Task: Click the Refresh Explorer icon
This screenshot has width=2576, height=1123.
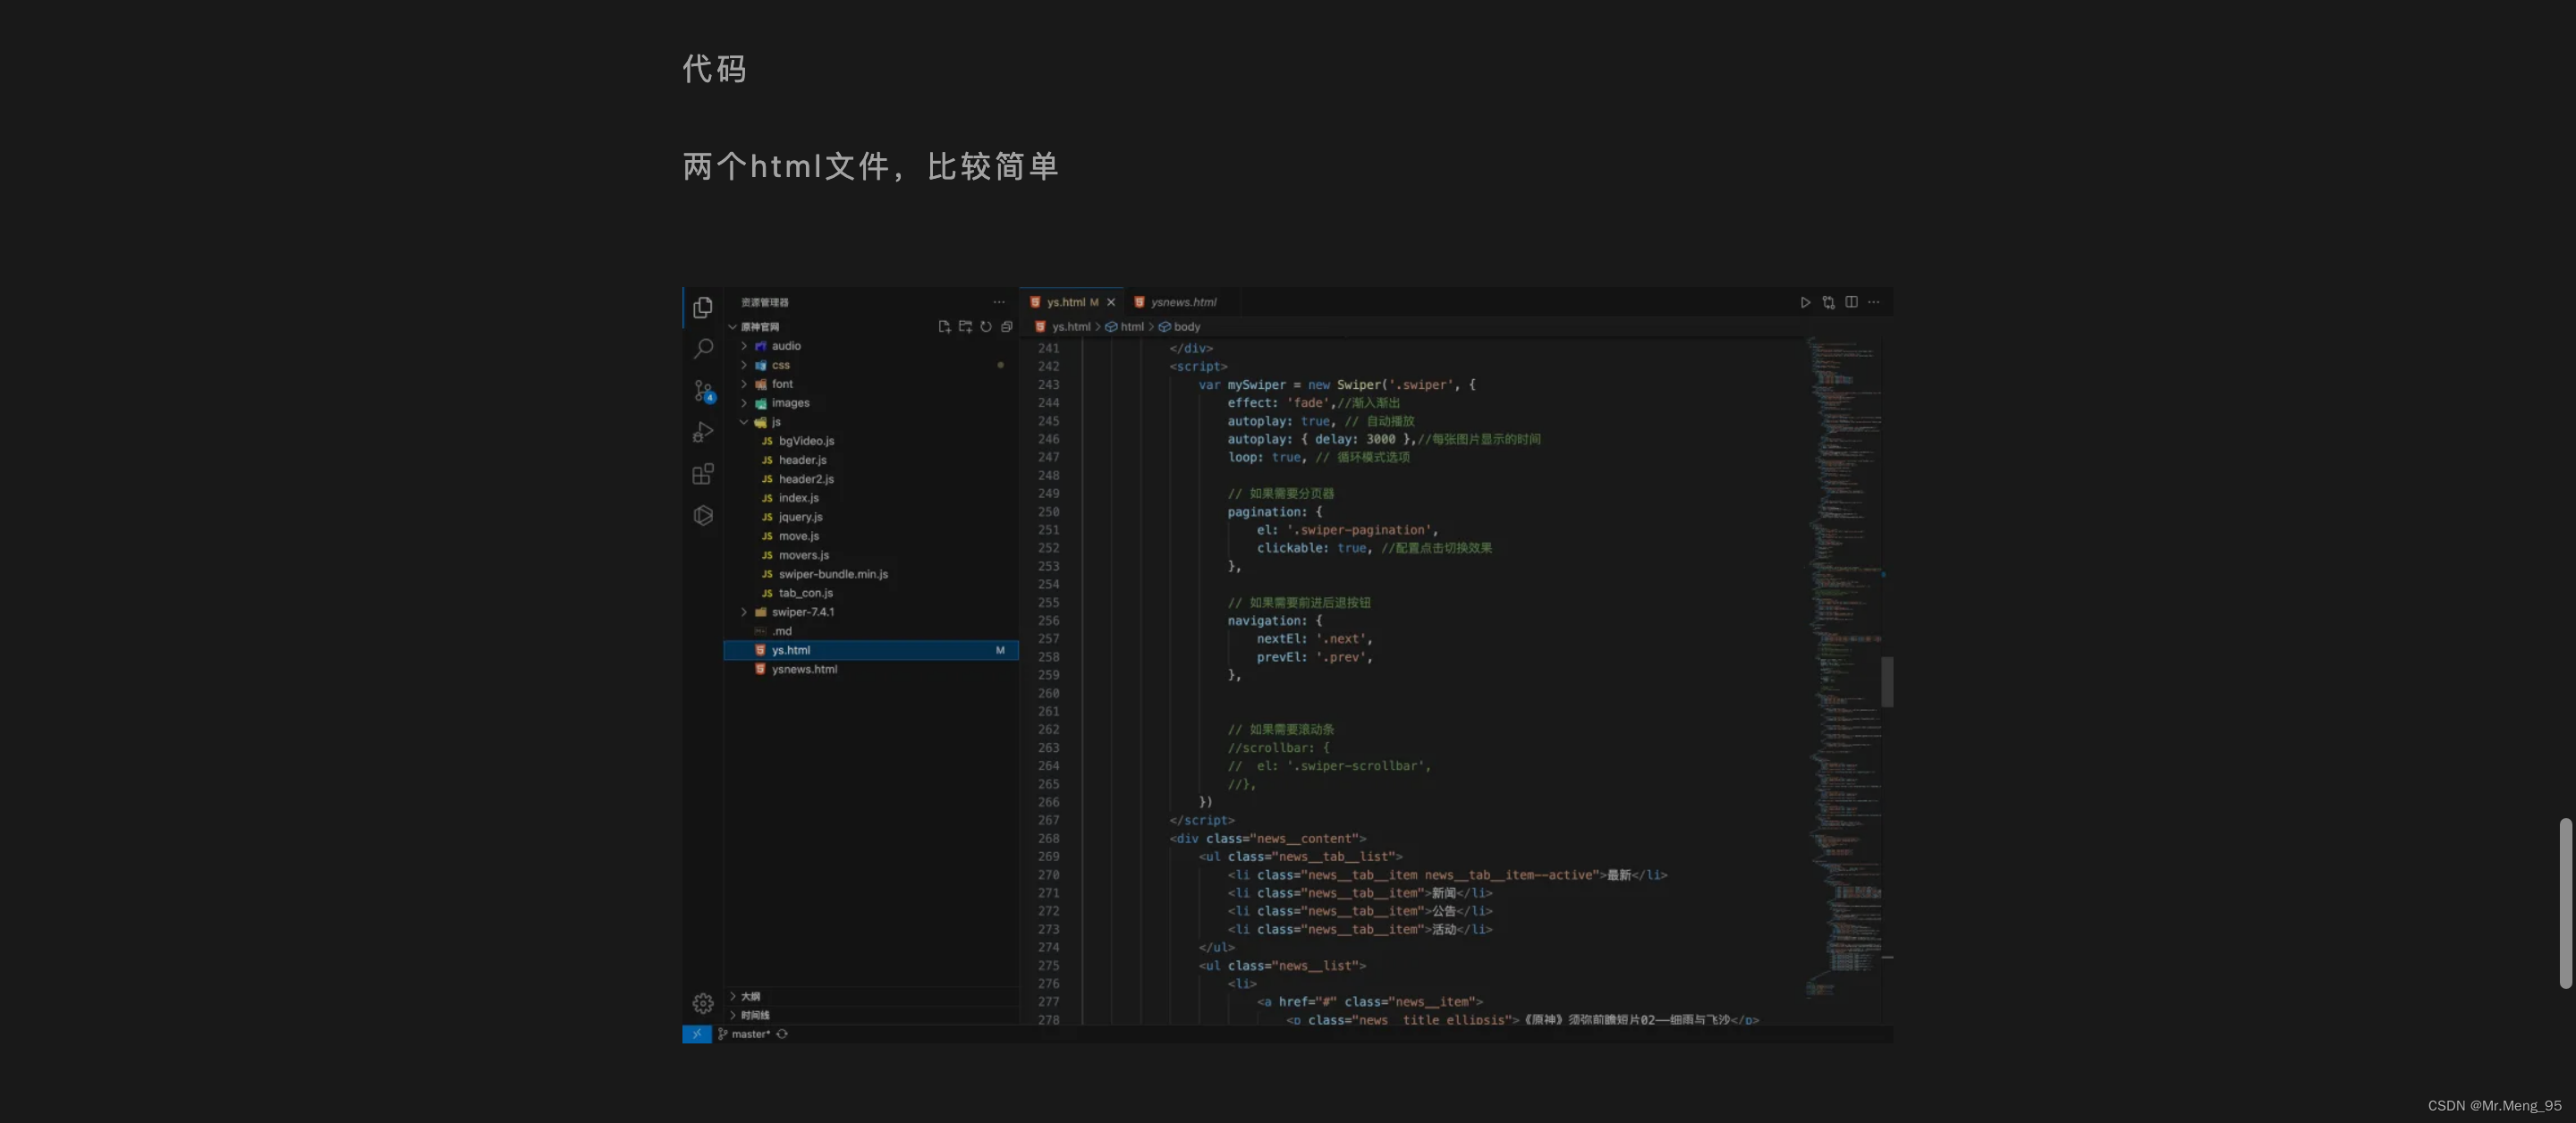Action: (x=986, y=327)
